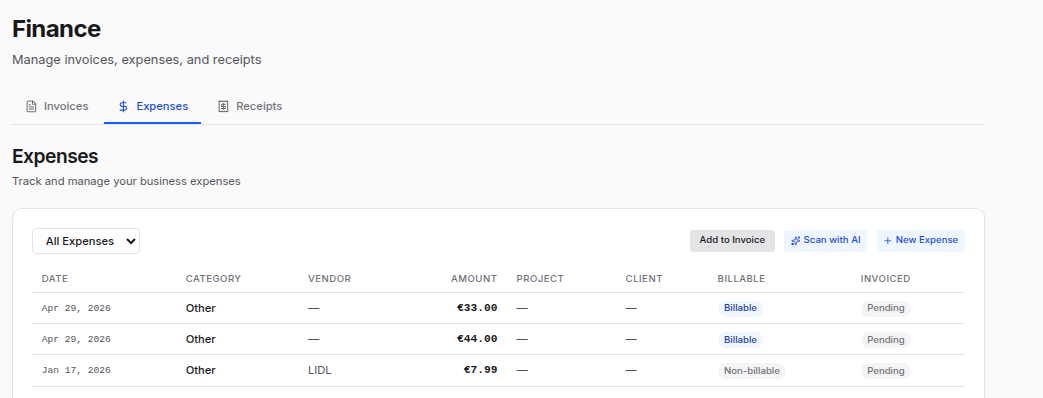The width and height of the screenshot is (1043, 398).
Task: Click the DATE column header
Action: click(55, 279)
